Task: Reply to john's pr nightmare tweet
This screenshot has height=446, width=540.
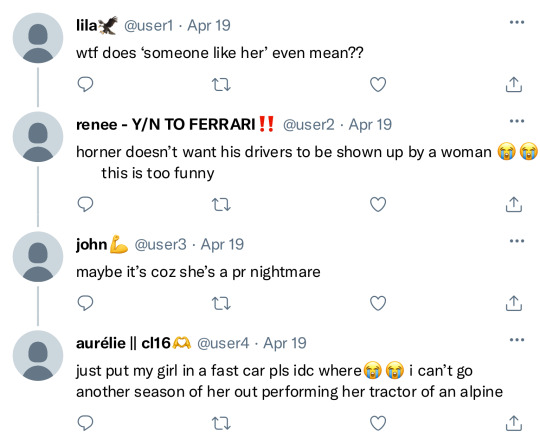Action: [x=85, y=303]
